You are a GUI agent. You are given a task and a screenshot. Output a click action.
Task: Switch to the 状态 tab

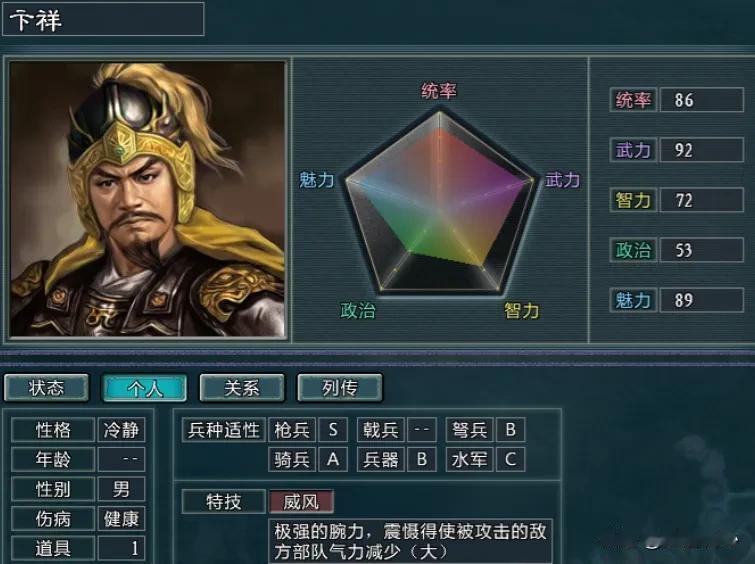(x=46, y=388)
